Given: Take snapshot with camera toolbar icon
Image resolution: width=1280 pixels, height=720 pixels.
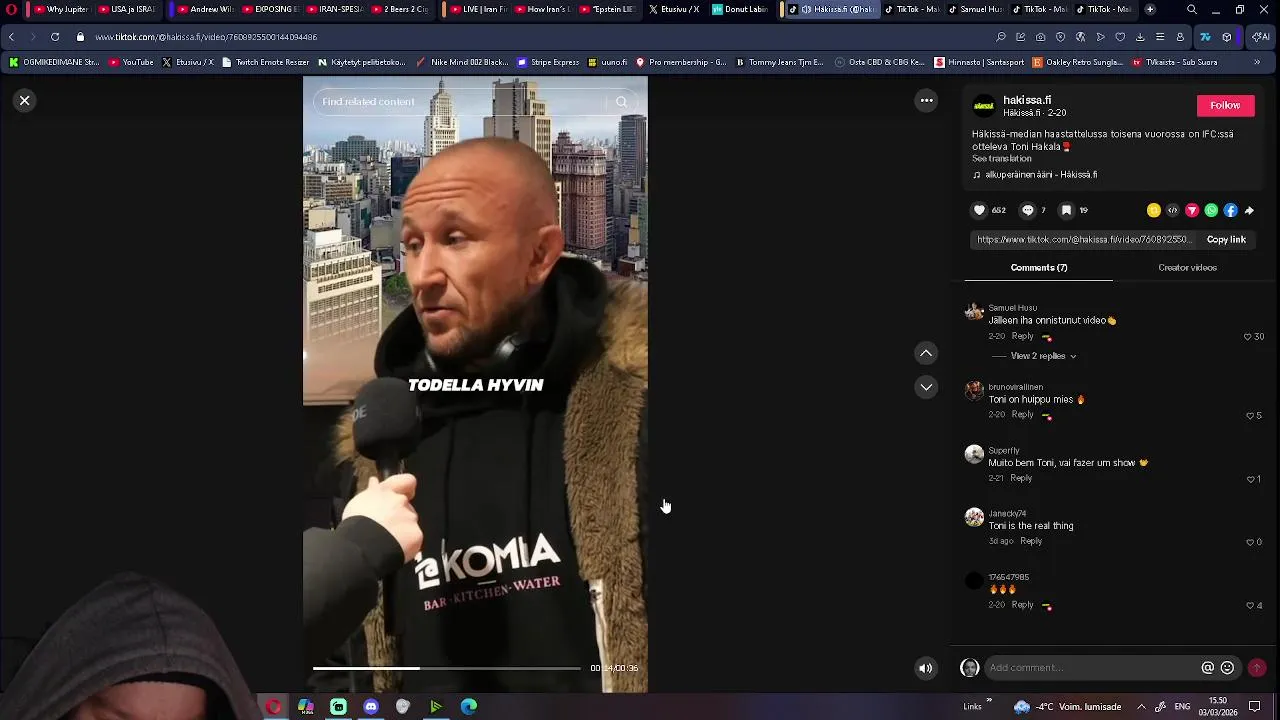Looking at the screenshot, I should pyautogui.click(x=1040, y=37).
